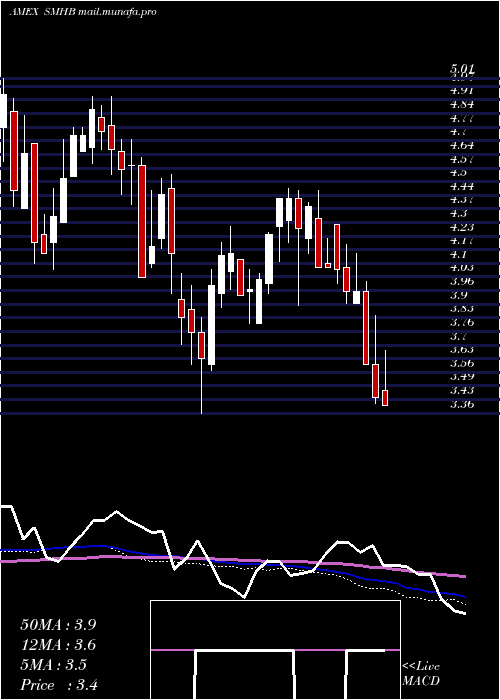The image size is (500, 700).
Task: Click the 4.84 price axis label
Action: coord(462,104)
